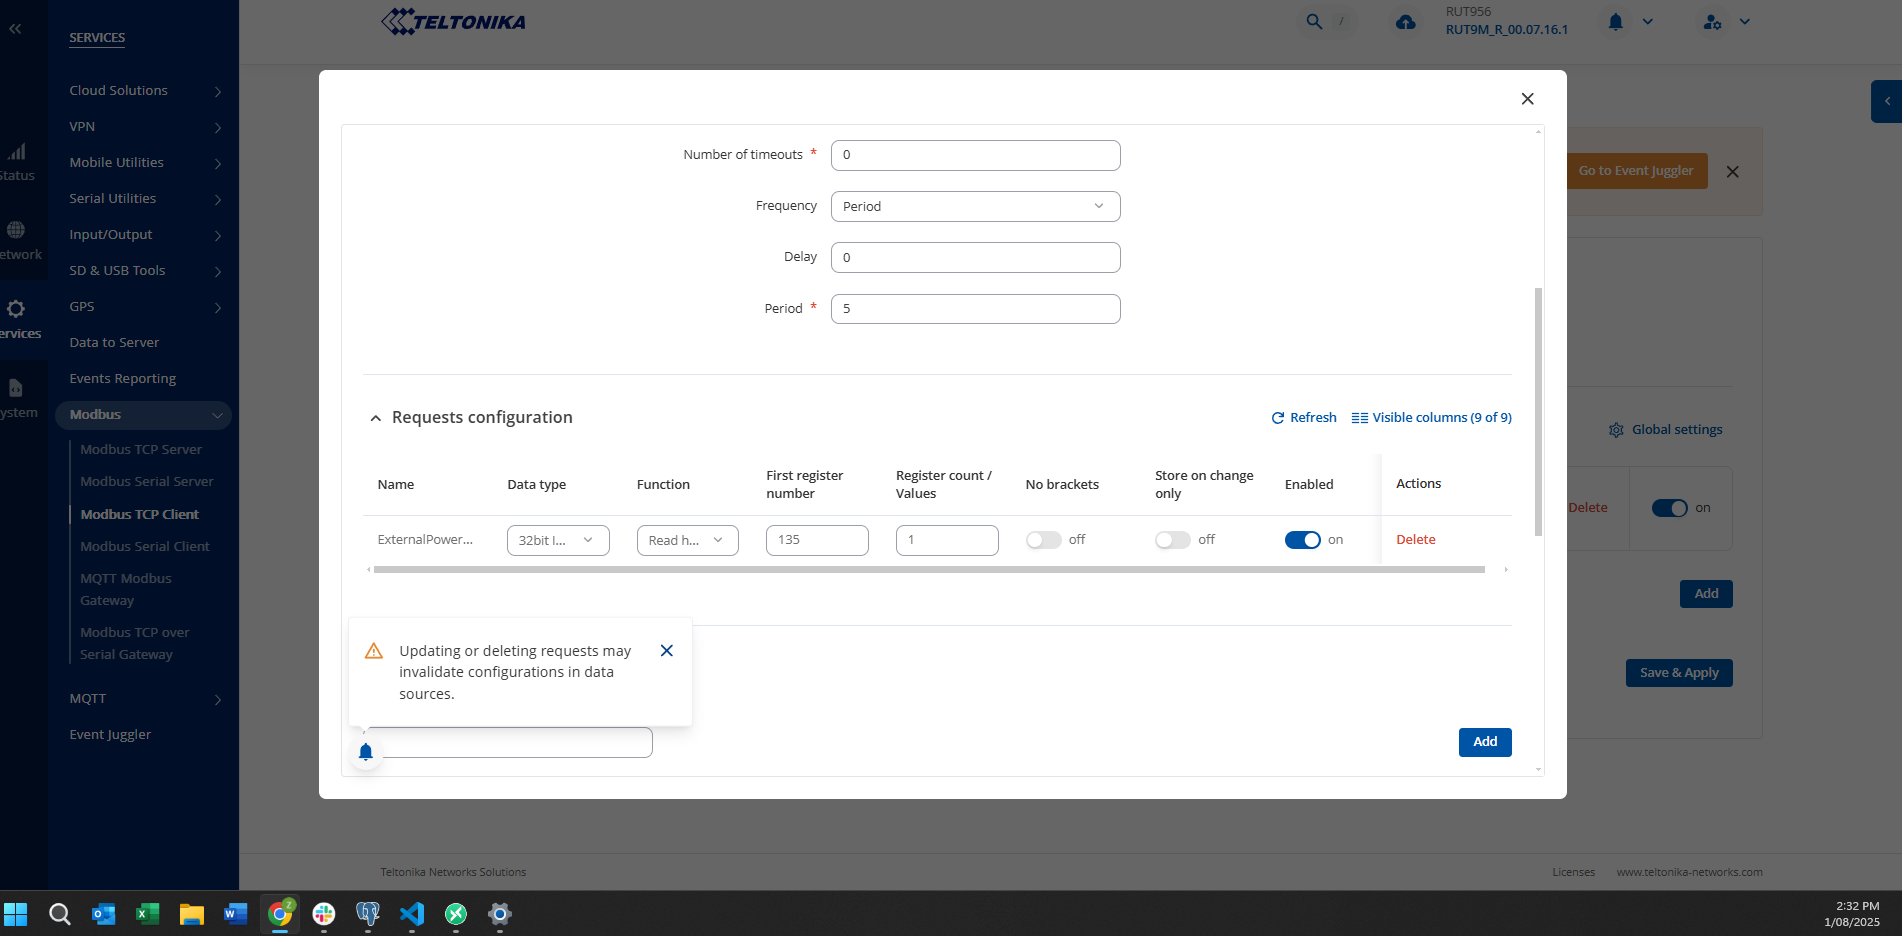Viewport: 1902px width, 936px height.
Task: Click the warning triangle icon
Action: click(x=374, y=651)
